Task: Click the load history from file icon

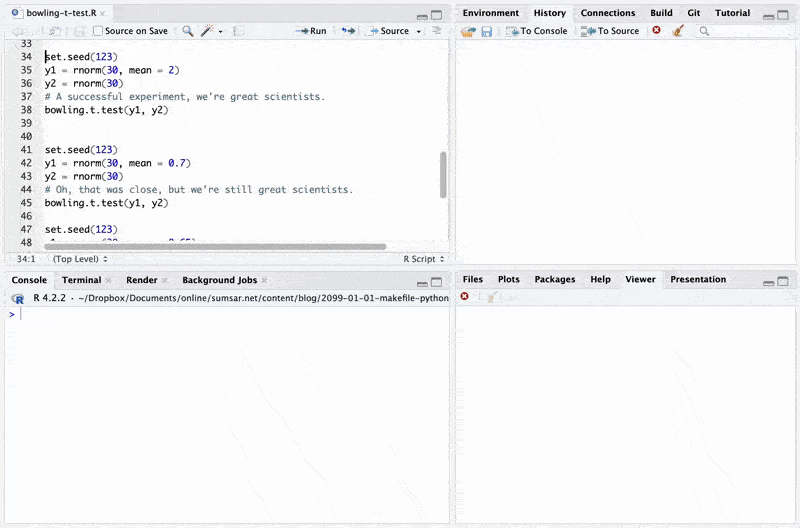Action: (x=468, y=32)
